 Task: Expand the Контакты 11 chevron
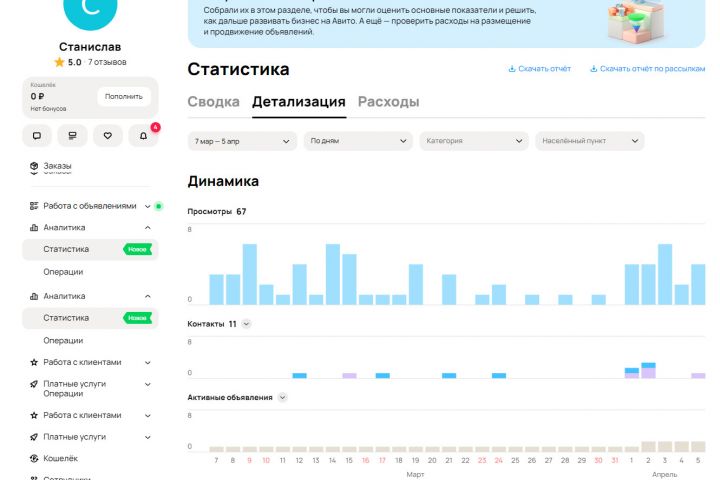(x=246, y=324)
